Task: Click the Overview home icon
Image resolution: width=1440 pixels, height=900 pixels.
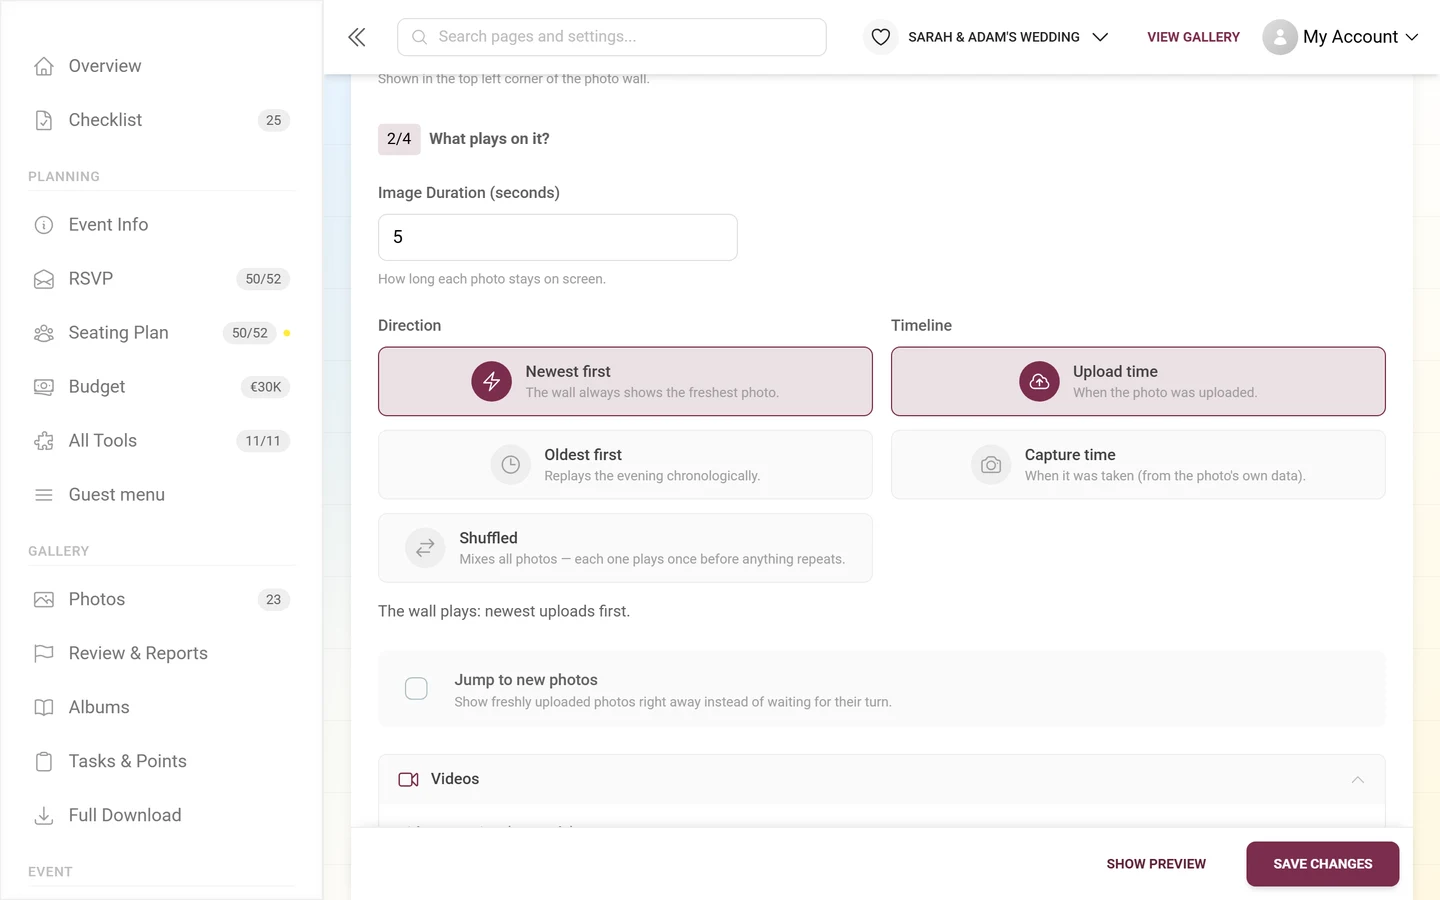Action: (x=44, y=66)
